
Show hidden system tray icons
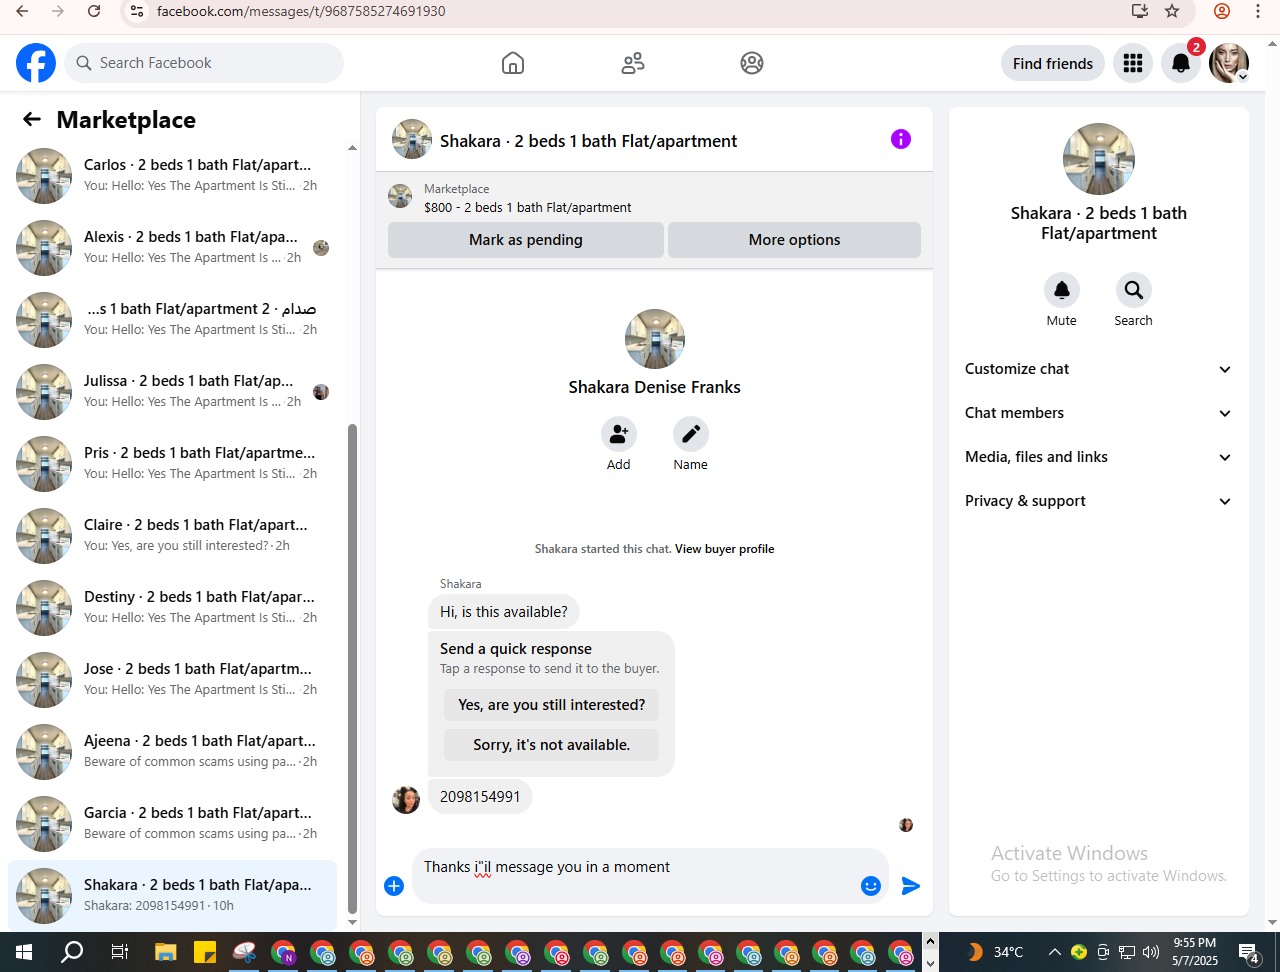pos(1054,952)
